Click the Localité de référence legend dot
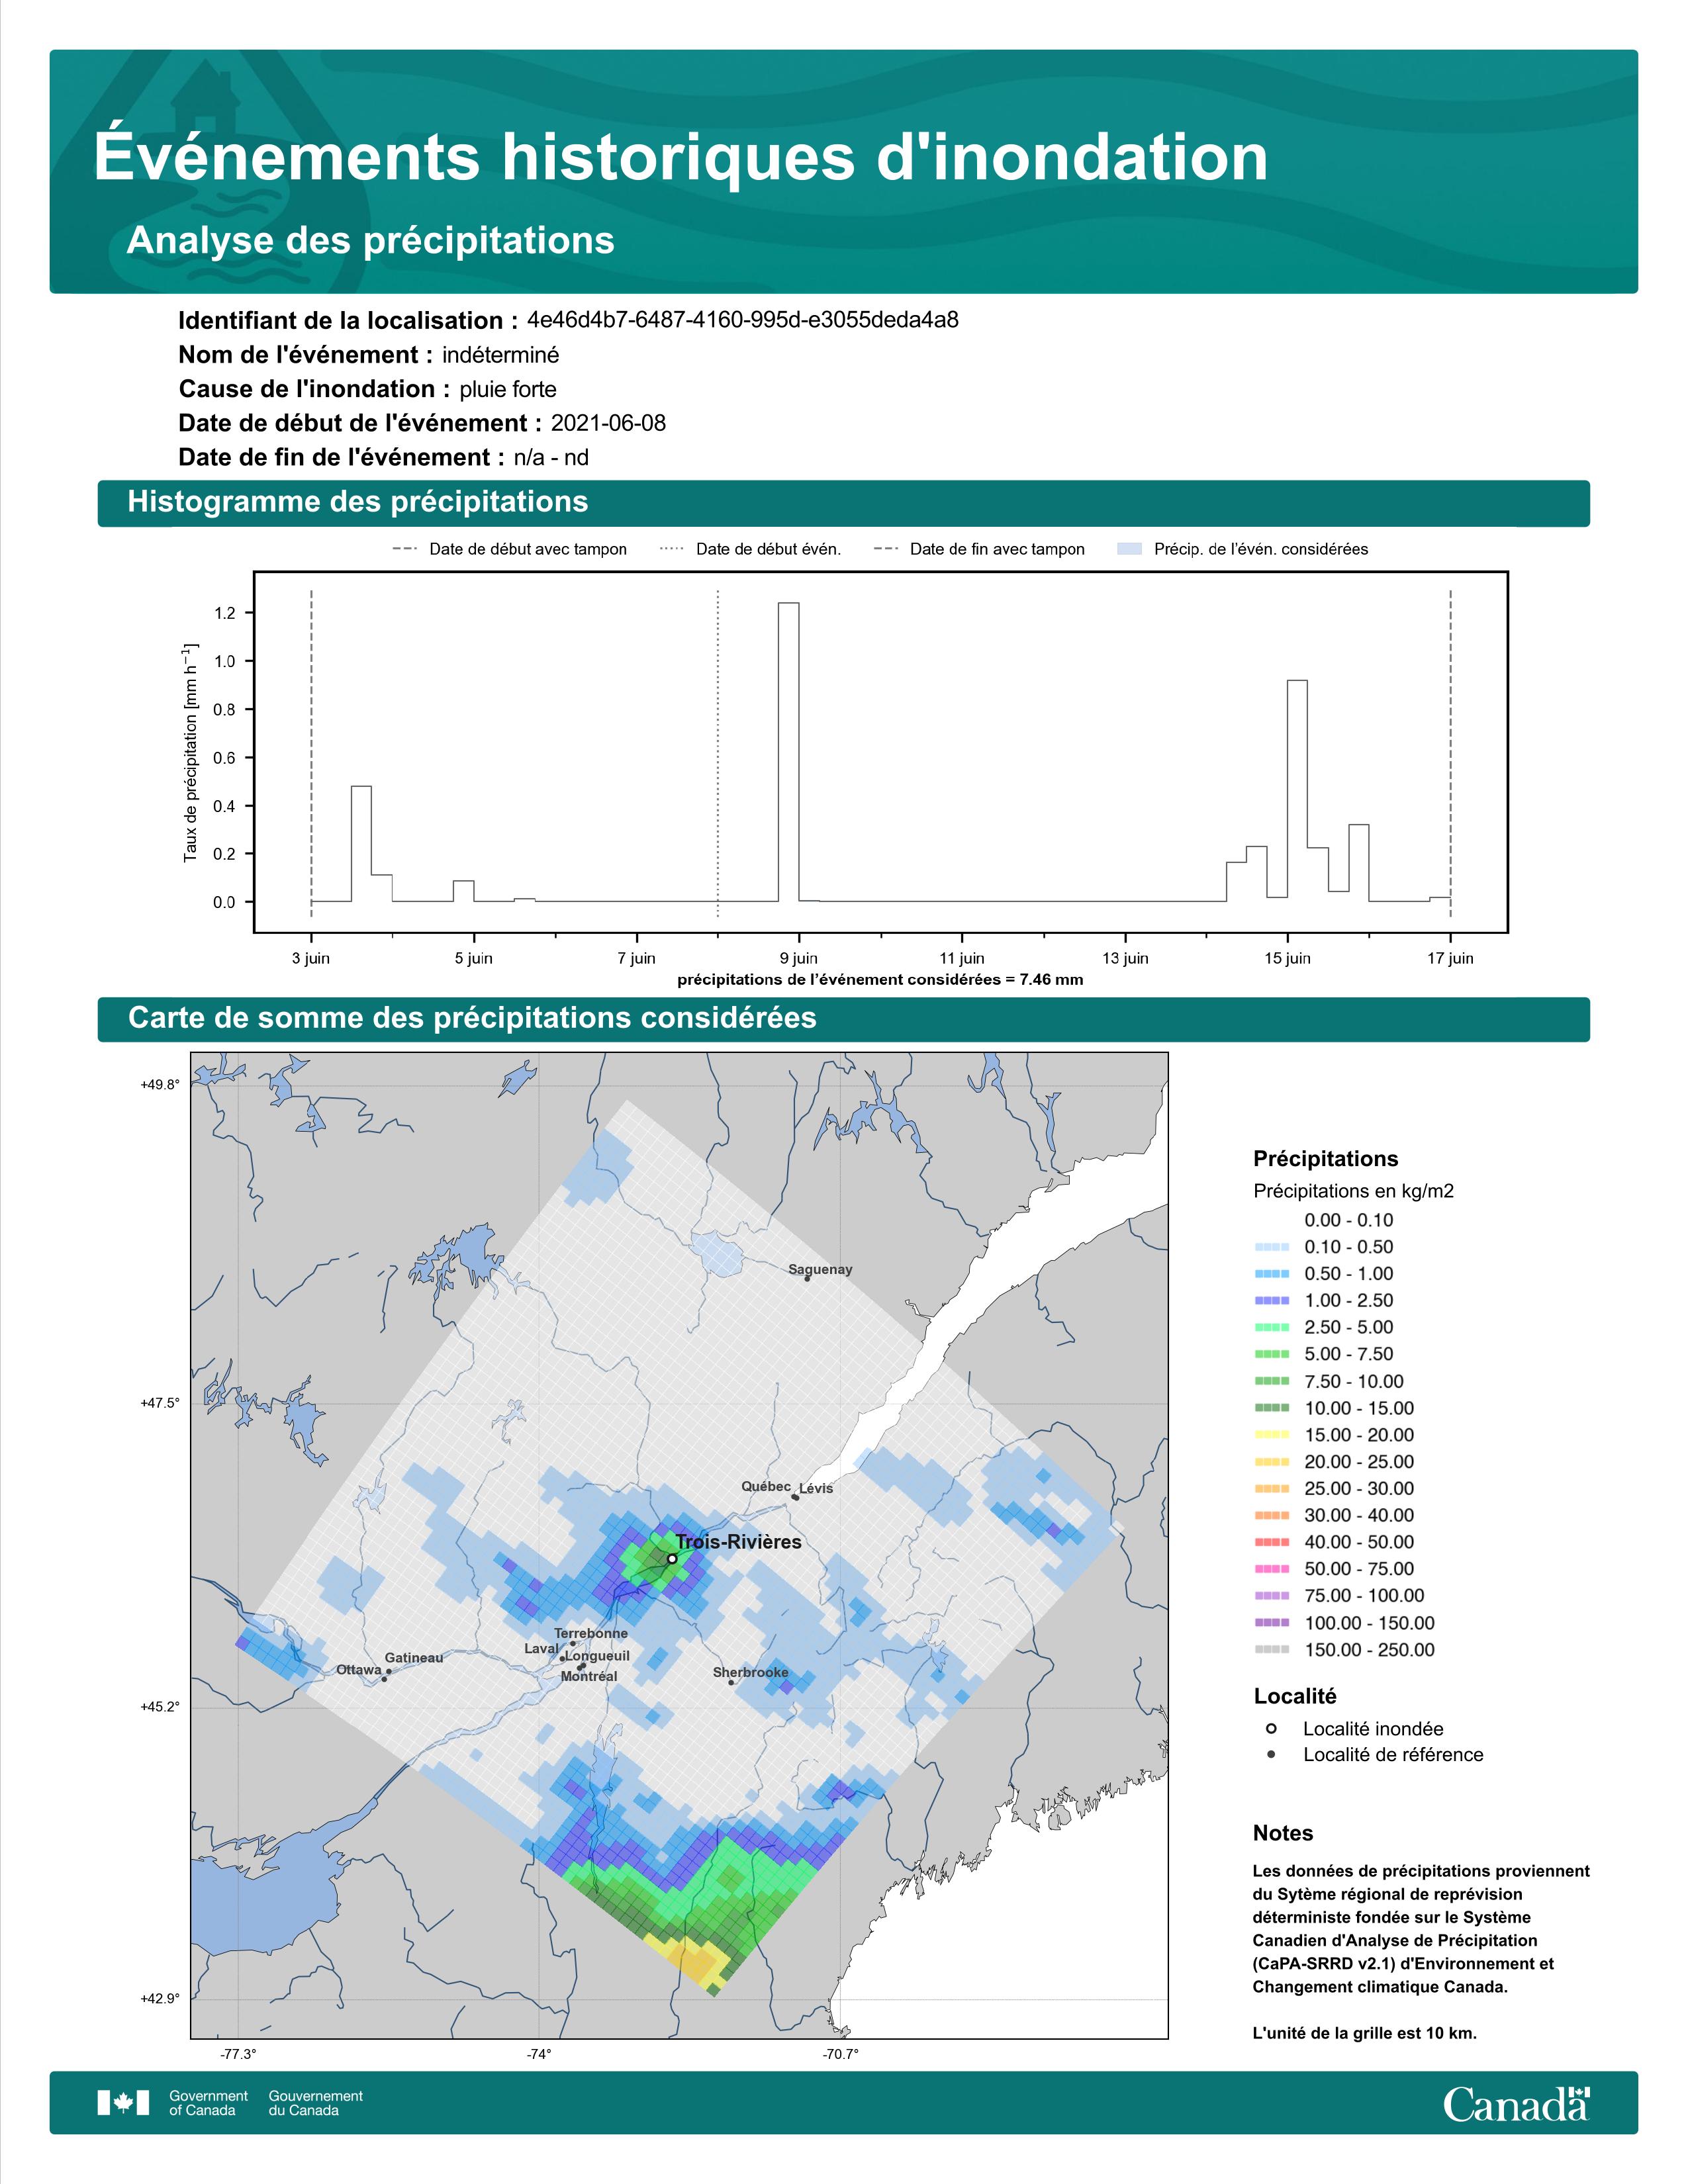1688x2184 pixels. pos(1271,1754)
